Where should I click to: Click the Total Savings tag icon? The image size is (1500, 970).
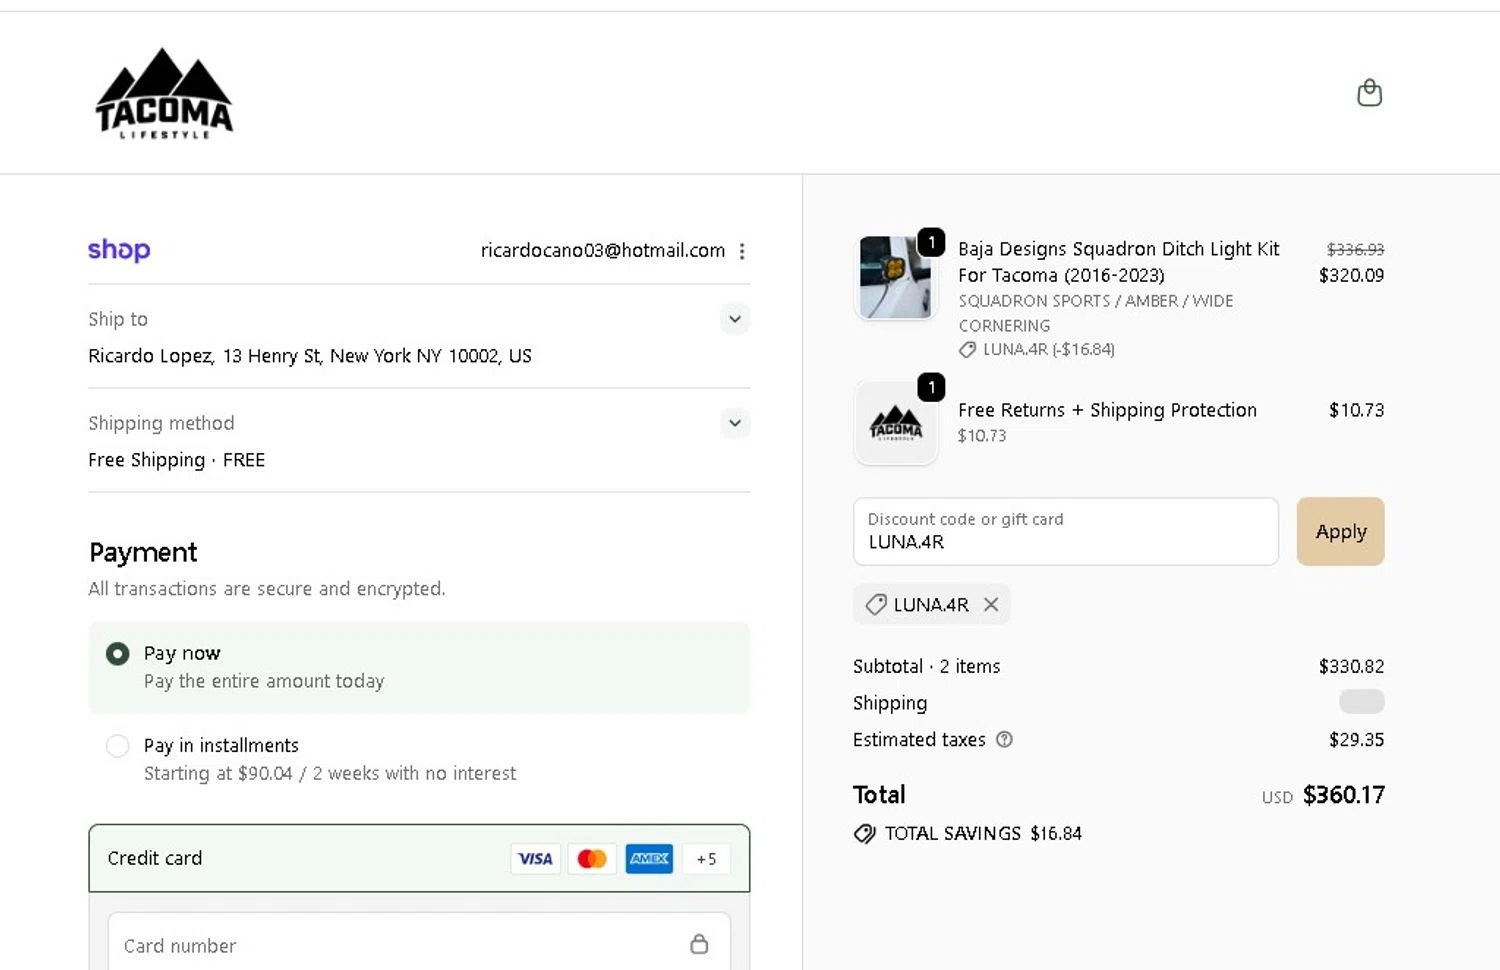click(864, 834)
